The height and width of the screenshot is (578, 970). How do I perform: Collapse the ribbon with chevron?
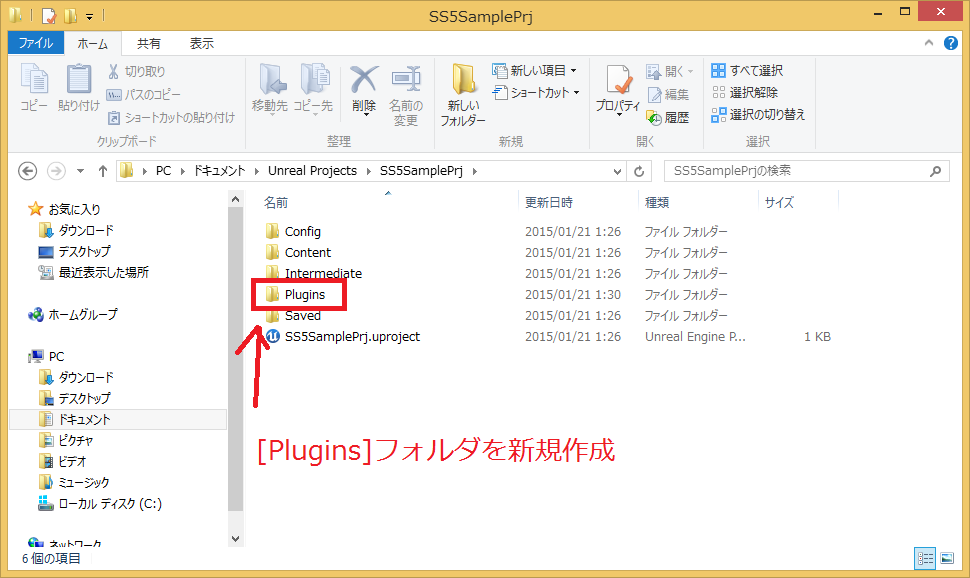tap(929, 43)
